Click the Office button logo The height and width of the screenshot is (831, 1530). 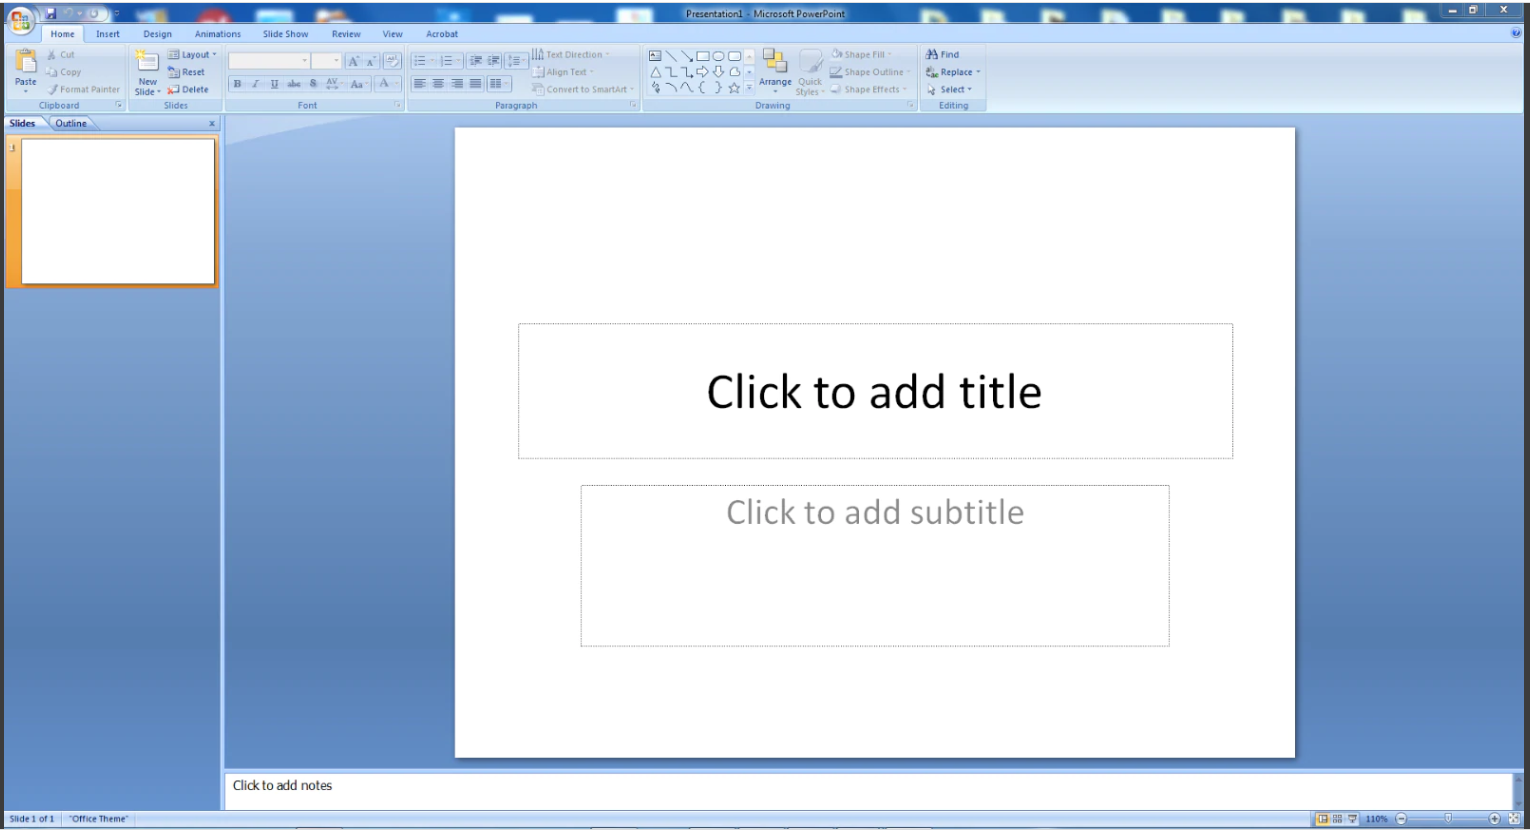[20, 19]
